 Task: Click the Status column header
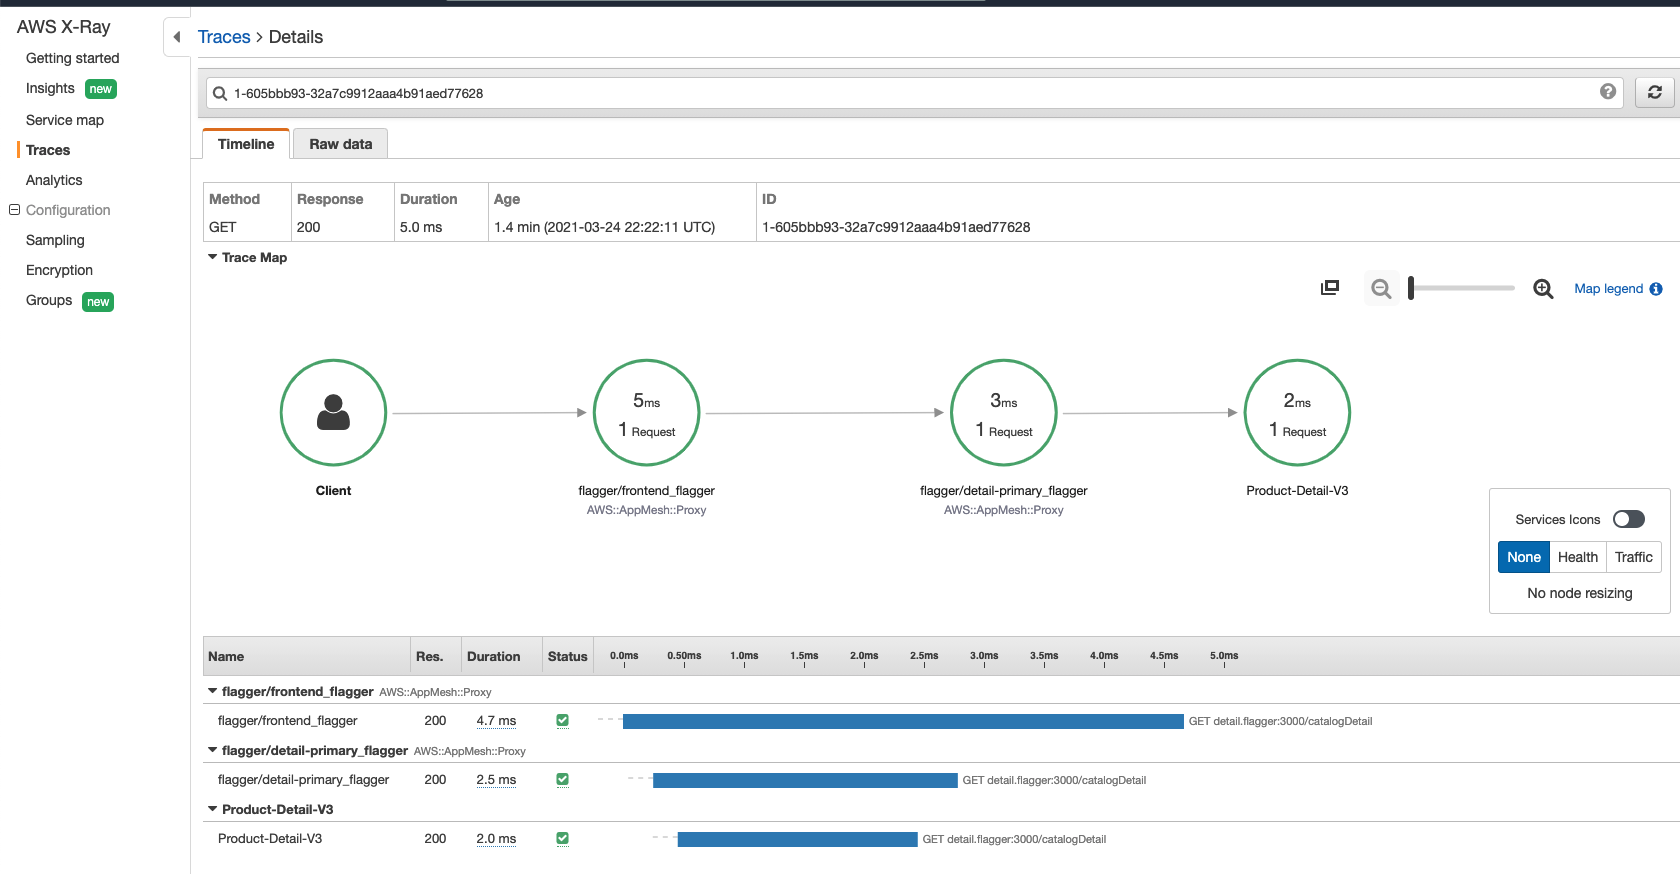(x=567, y=656)
